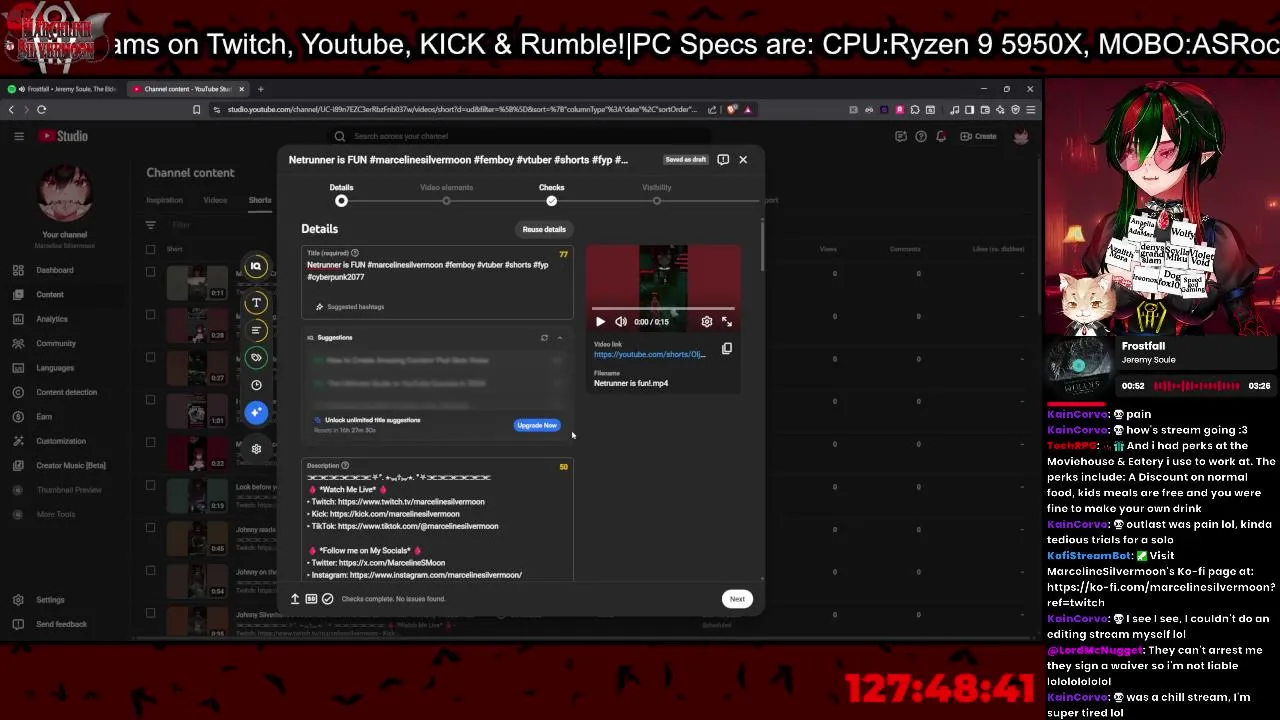Open YouTube Studio hamburger menu
The width and height of the screenshot is (1280, 720).
tap(19, 136)
